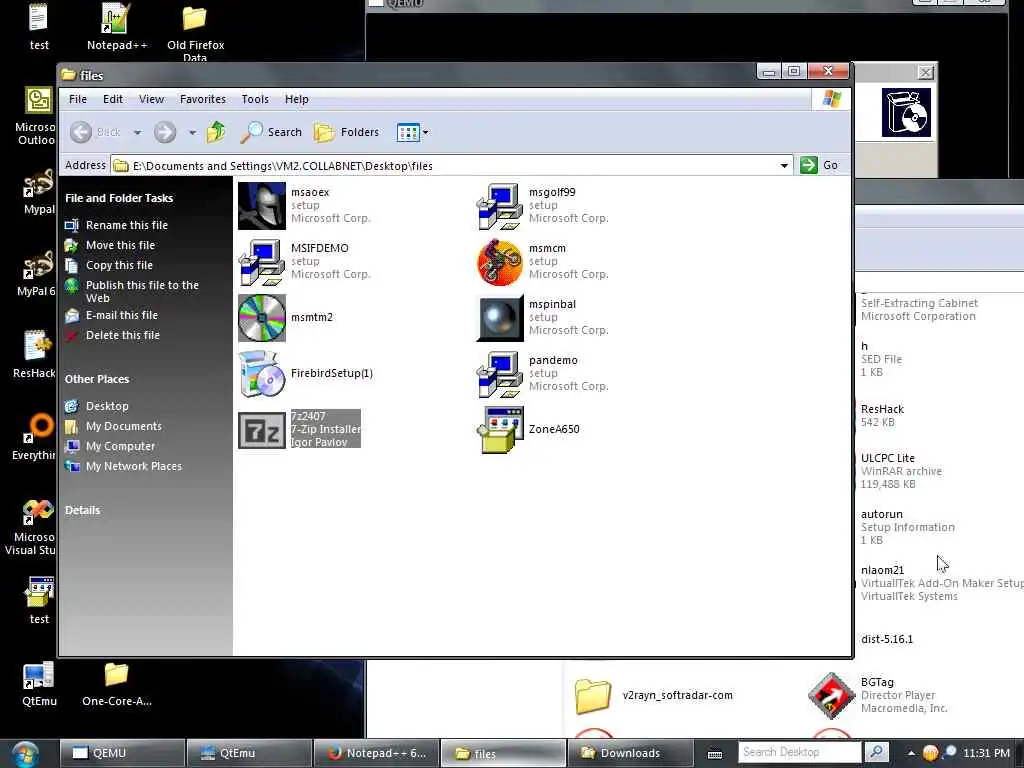Select the QtEmu desktop shortcut
This screenshot has width=1024, height=768.
click(x=39, y=684)
